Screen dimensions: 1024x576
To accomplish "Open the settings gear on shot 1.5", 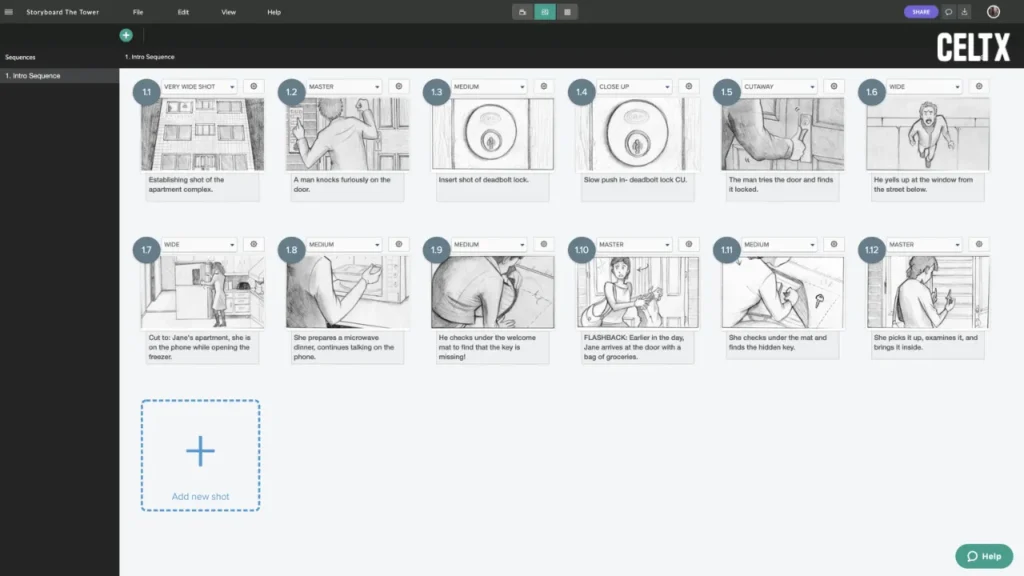I will coord(834,86).
